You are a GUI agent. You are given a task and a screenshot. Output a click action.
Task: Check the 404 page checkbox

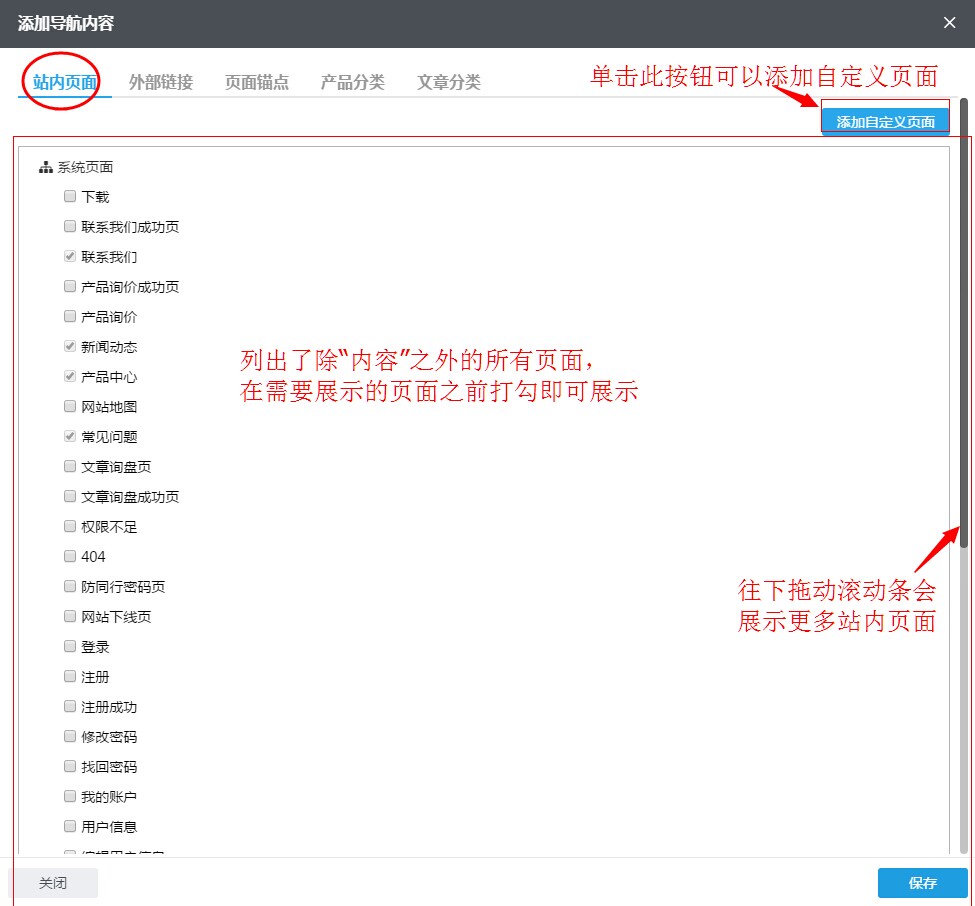click(69, 556)
